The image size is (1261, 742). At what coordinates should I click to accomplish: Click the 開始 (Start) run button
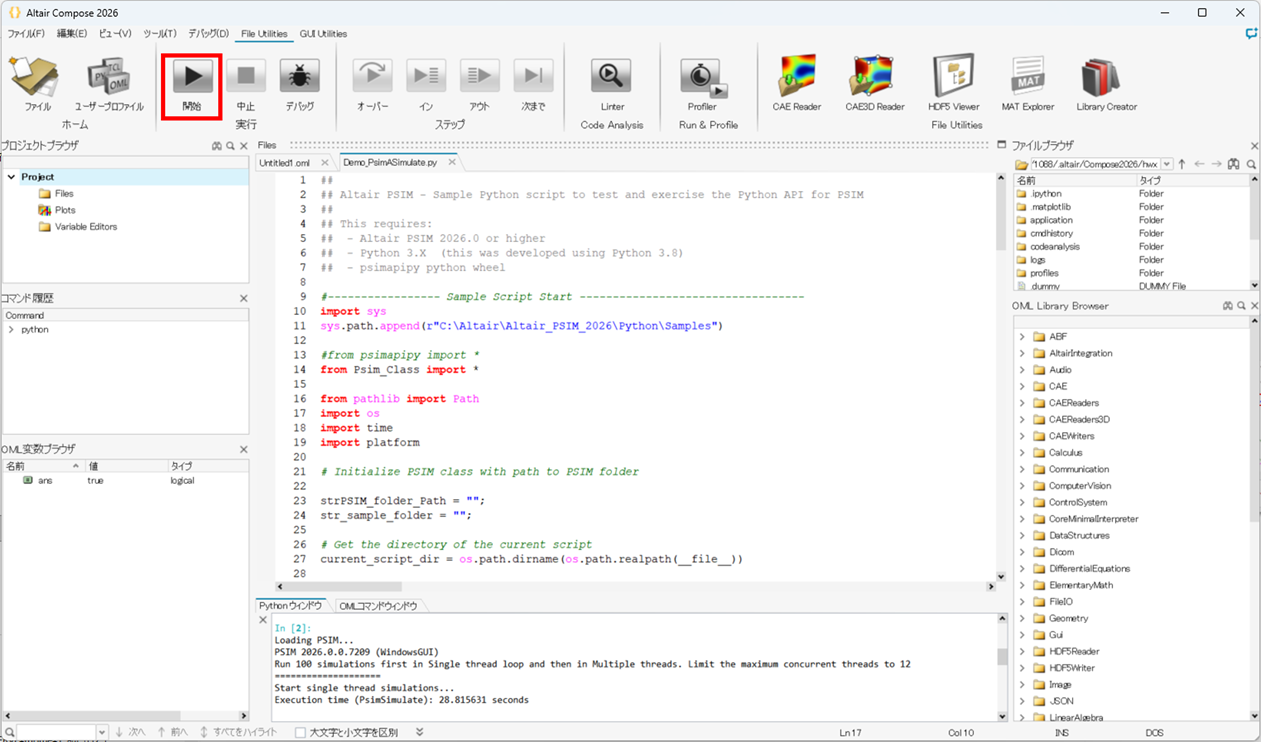tap(192, 78)
